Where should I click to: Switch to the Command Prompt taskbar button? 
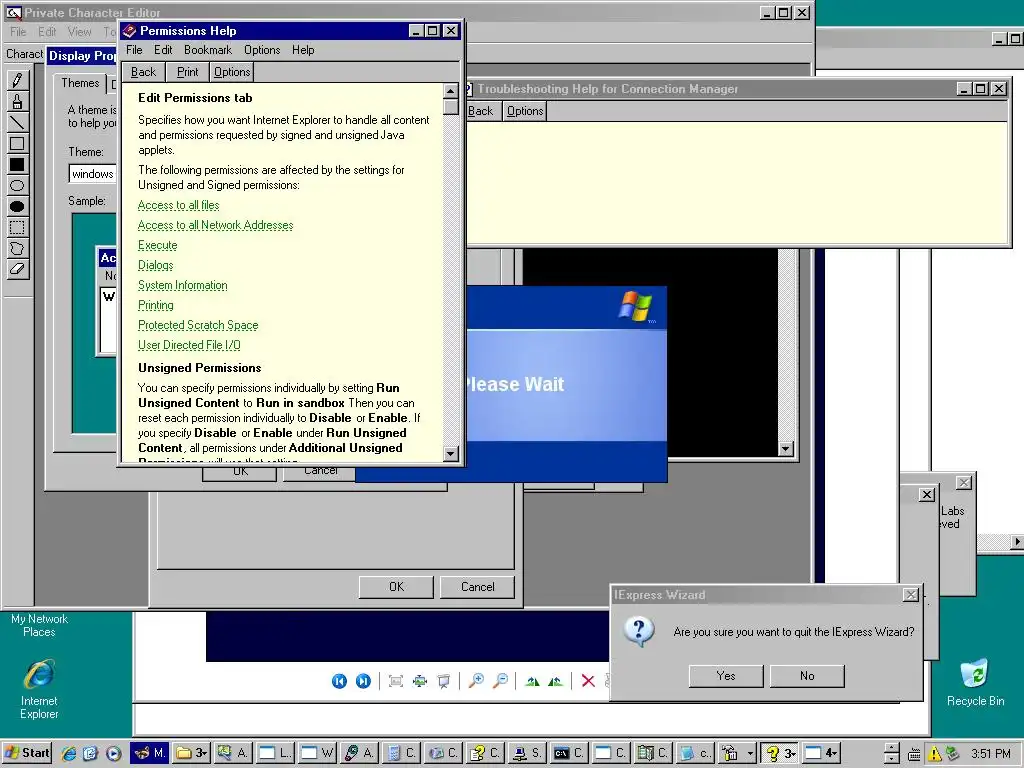569,753
